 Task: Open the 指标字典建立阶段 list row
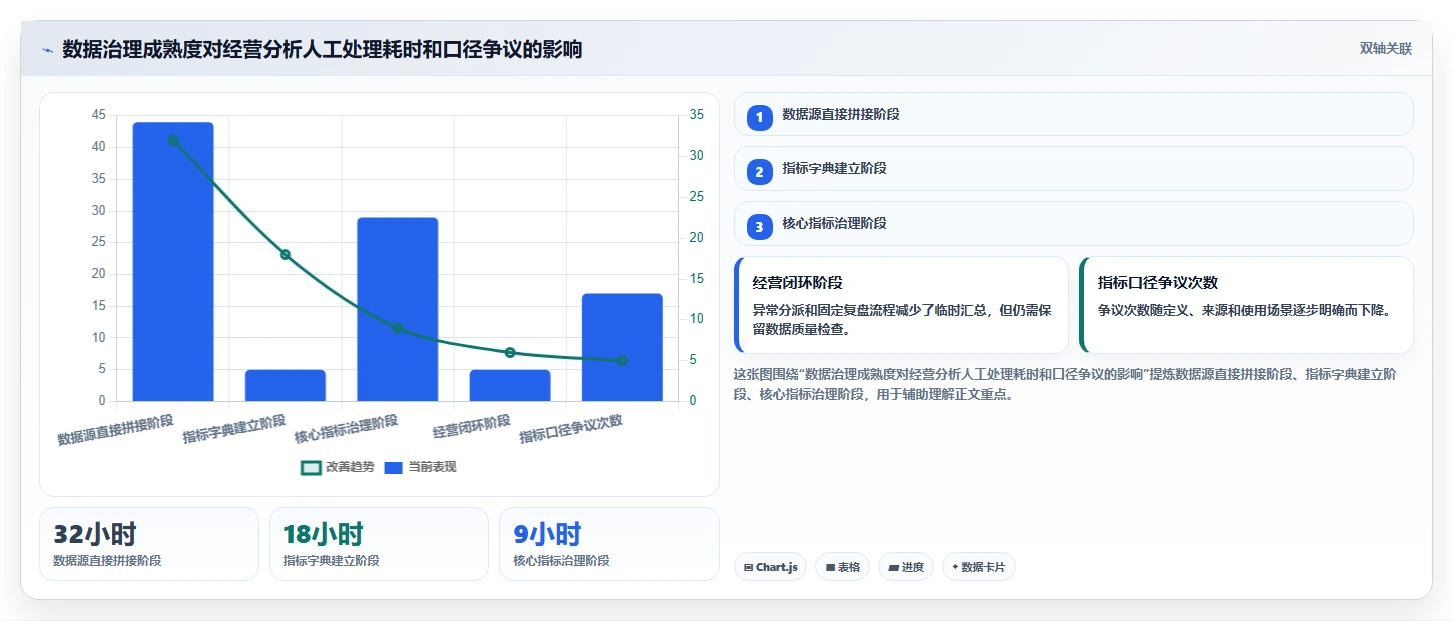tap(1073, 168)
